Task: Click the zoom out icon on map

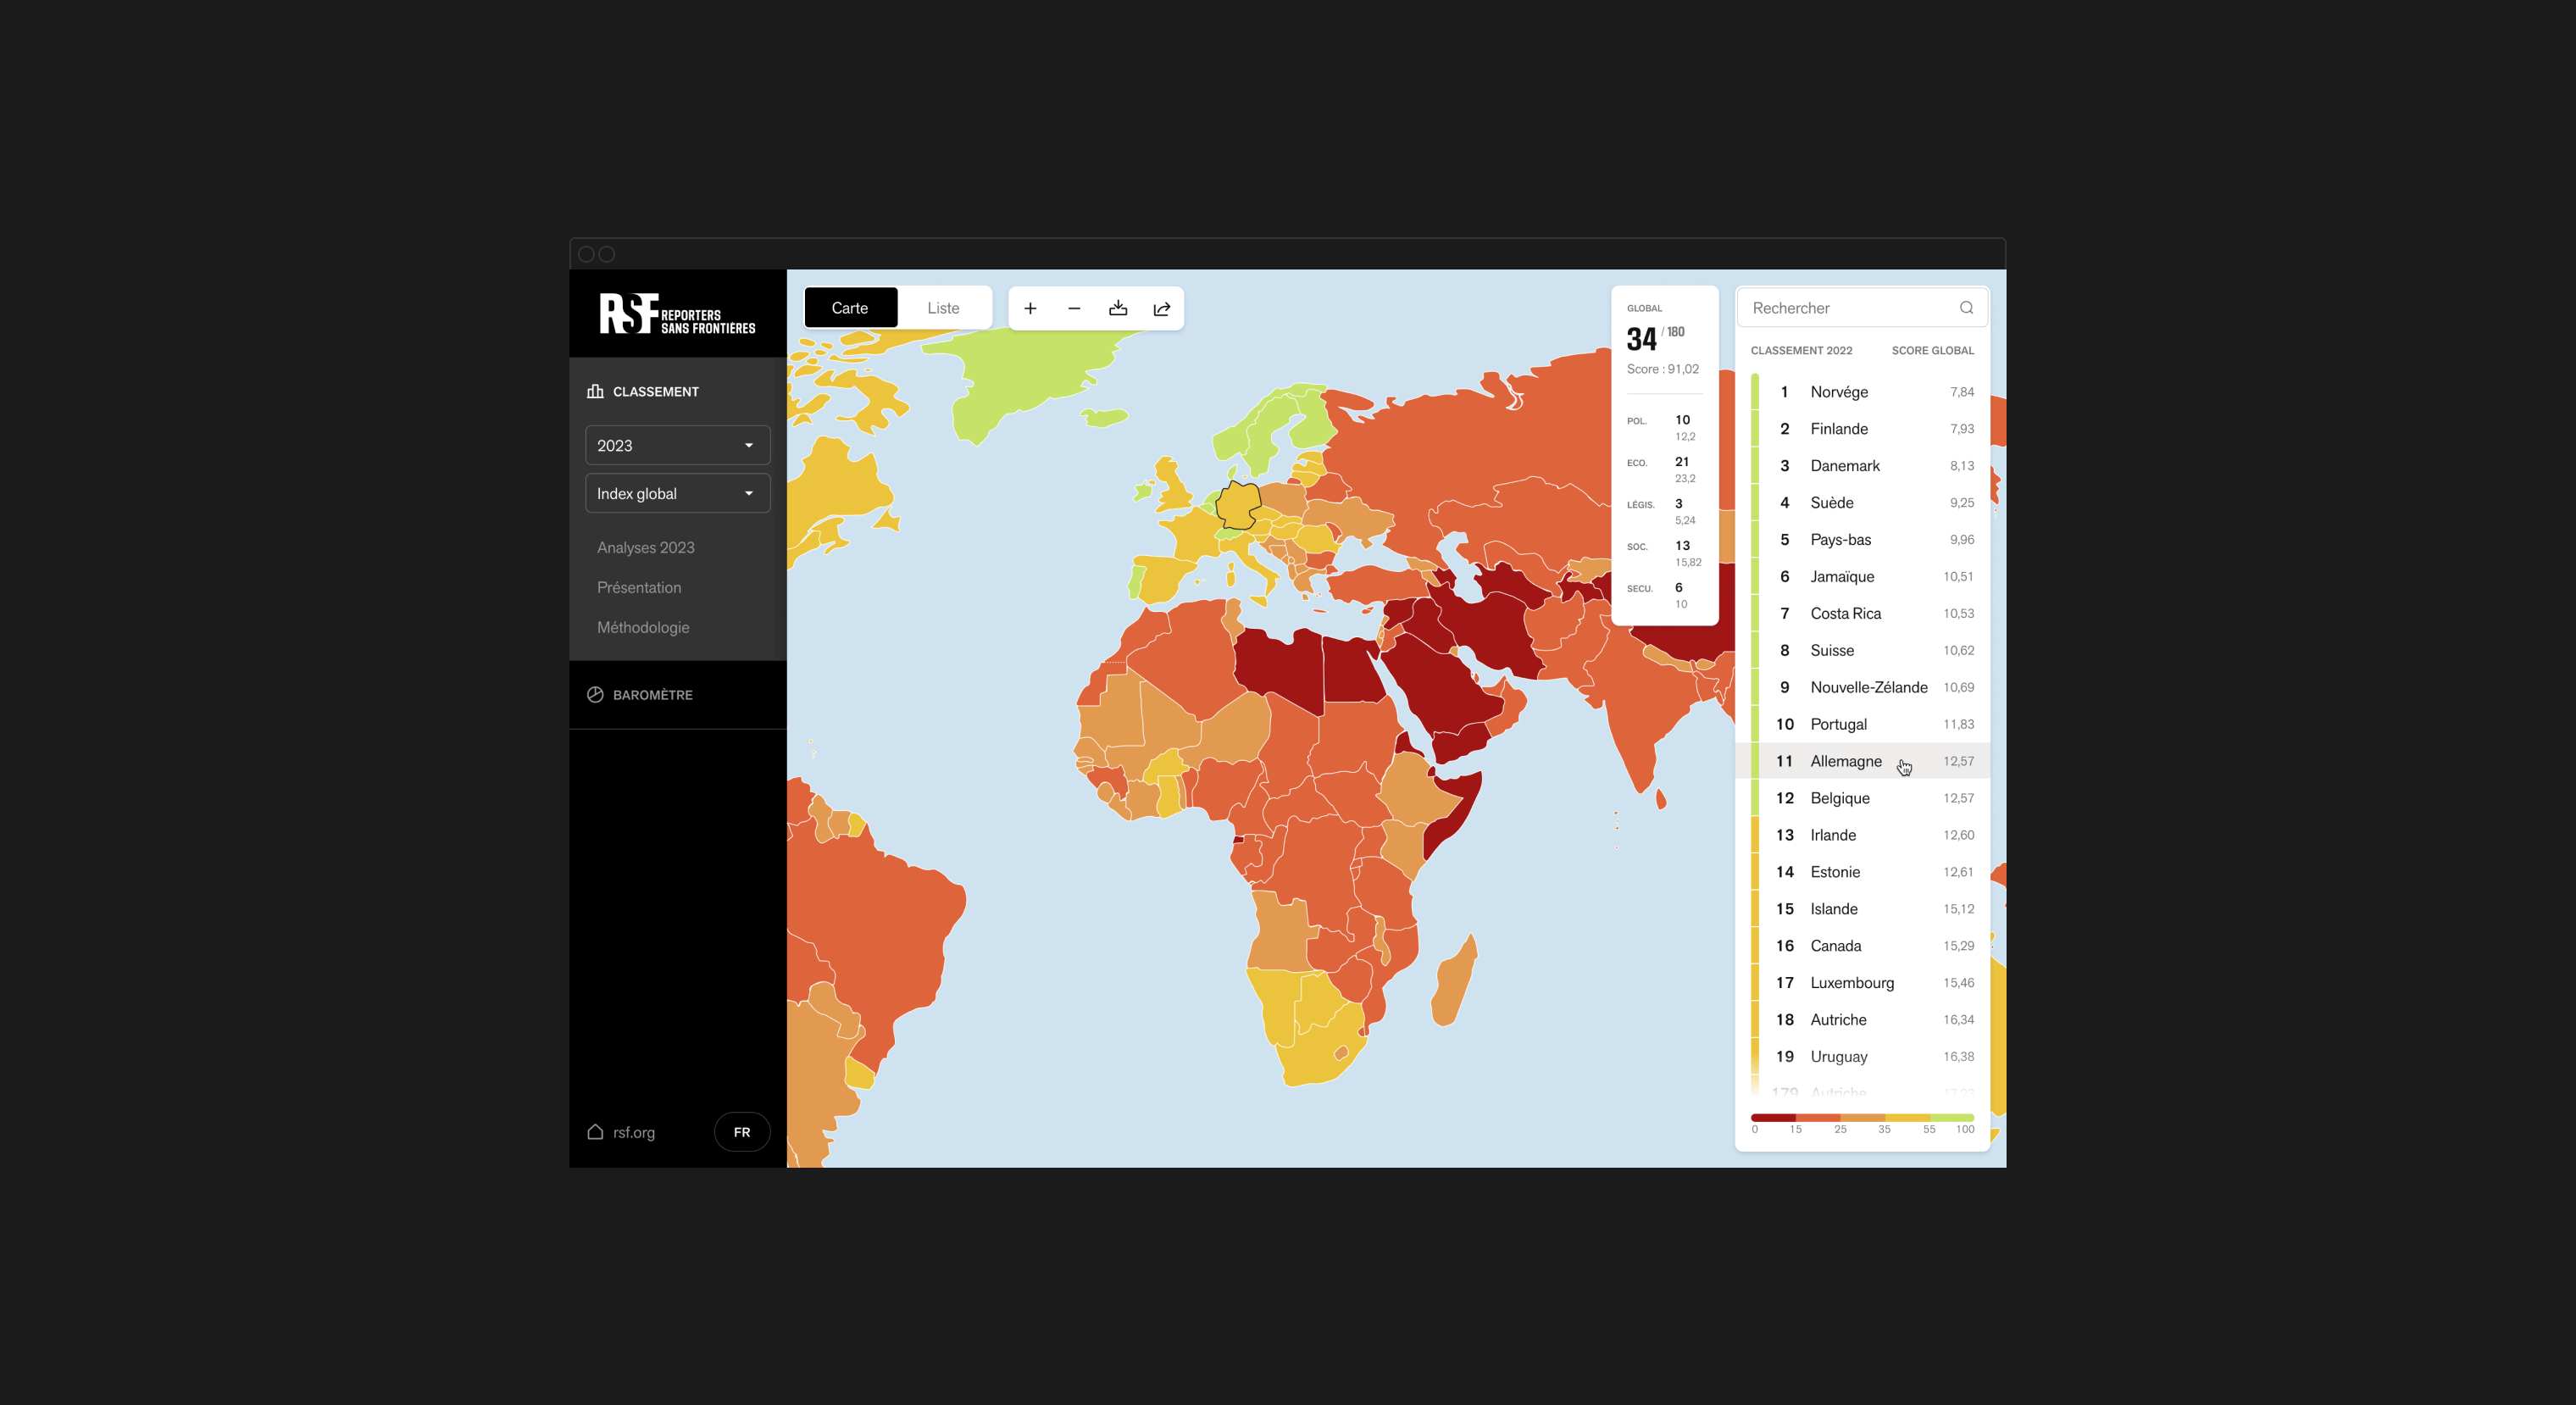Action: tap(1073, 308)
